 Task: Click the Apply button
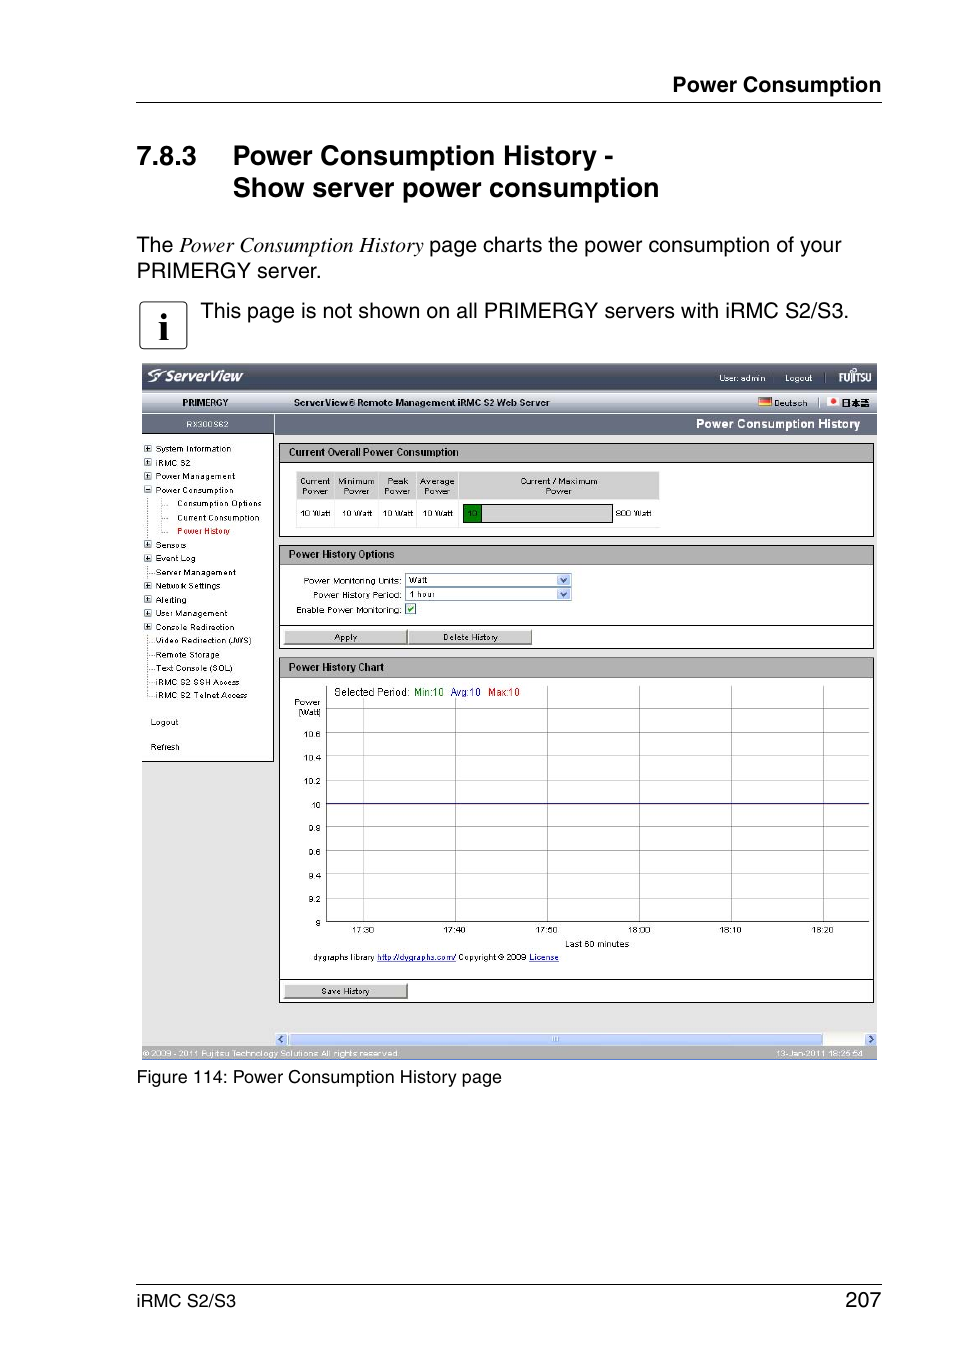click(x=345, y=637)
